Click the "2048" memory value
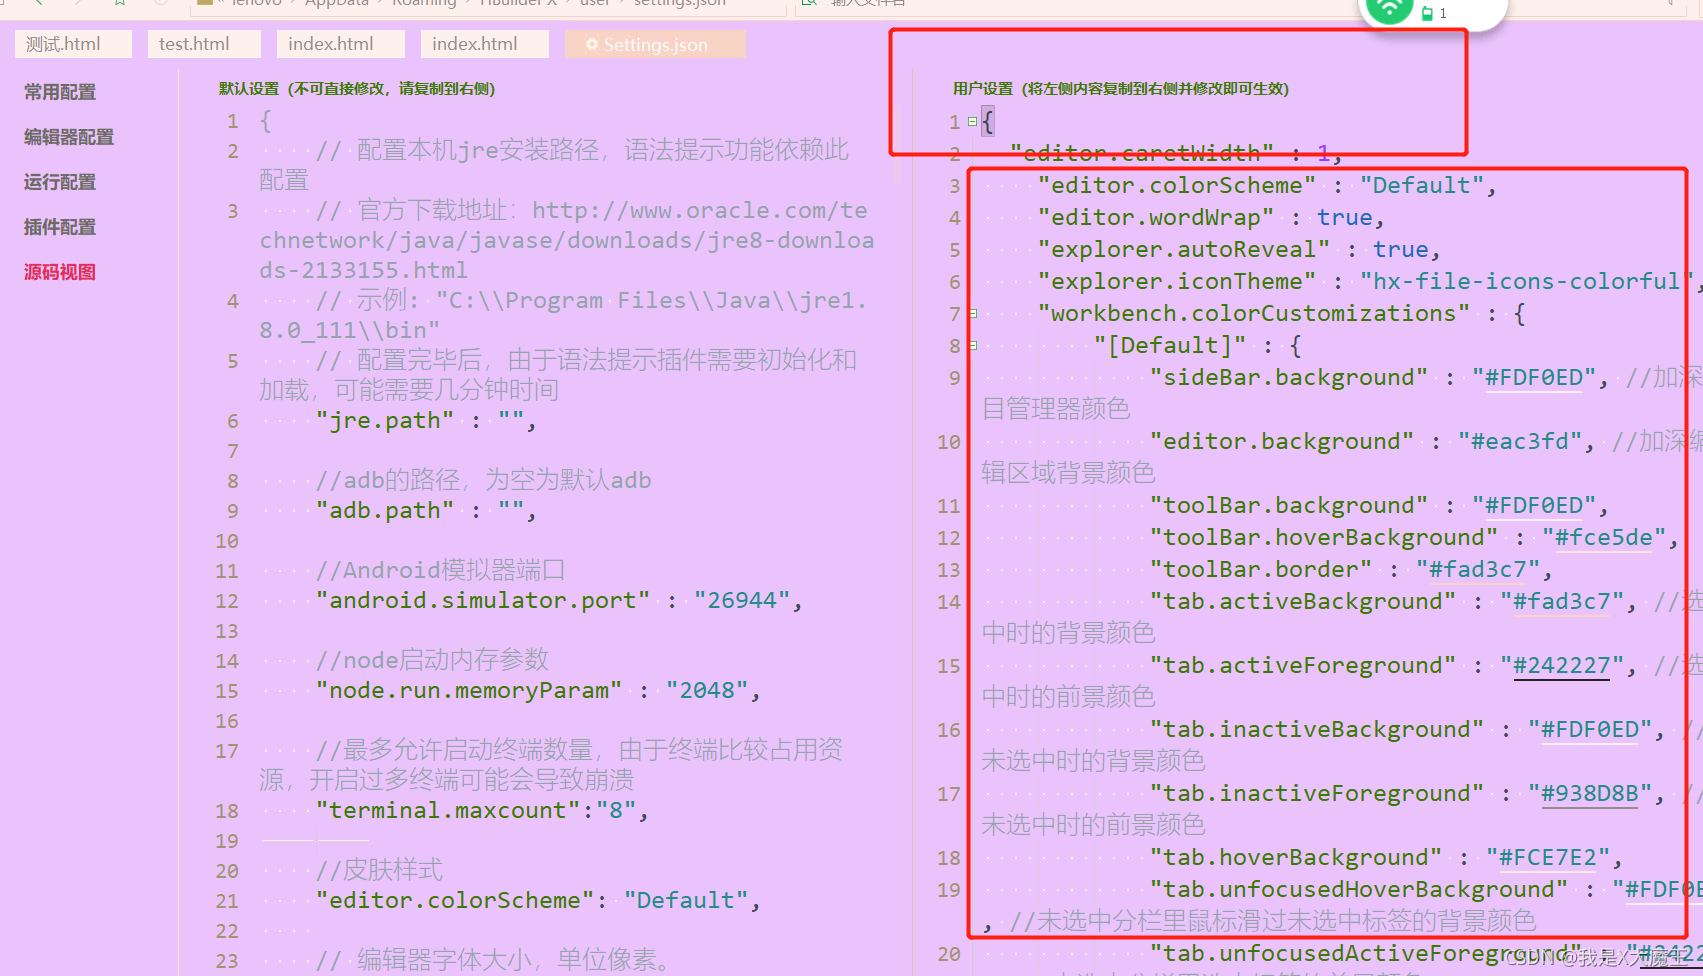Viewport: 1703px width, 976px height. [x=707, y=691]
